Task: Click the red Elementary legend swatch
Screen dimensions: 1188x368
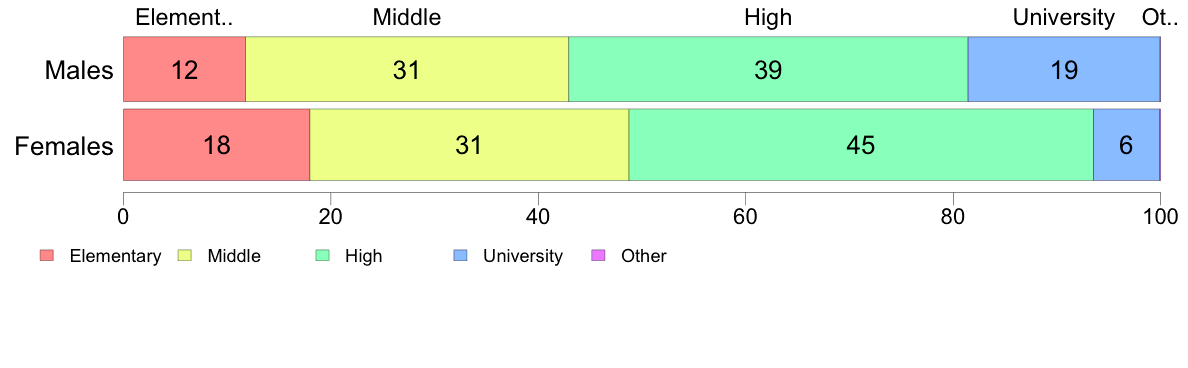Action: coord(47,256)
